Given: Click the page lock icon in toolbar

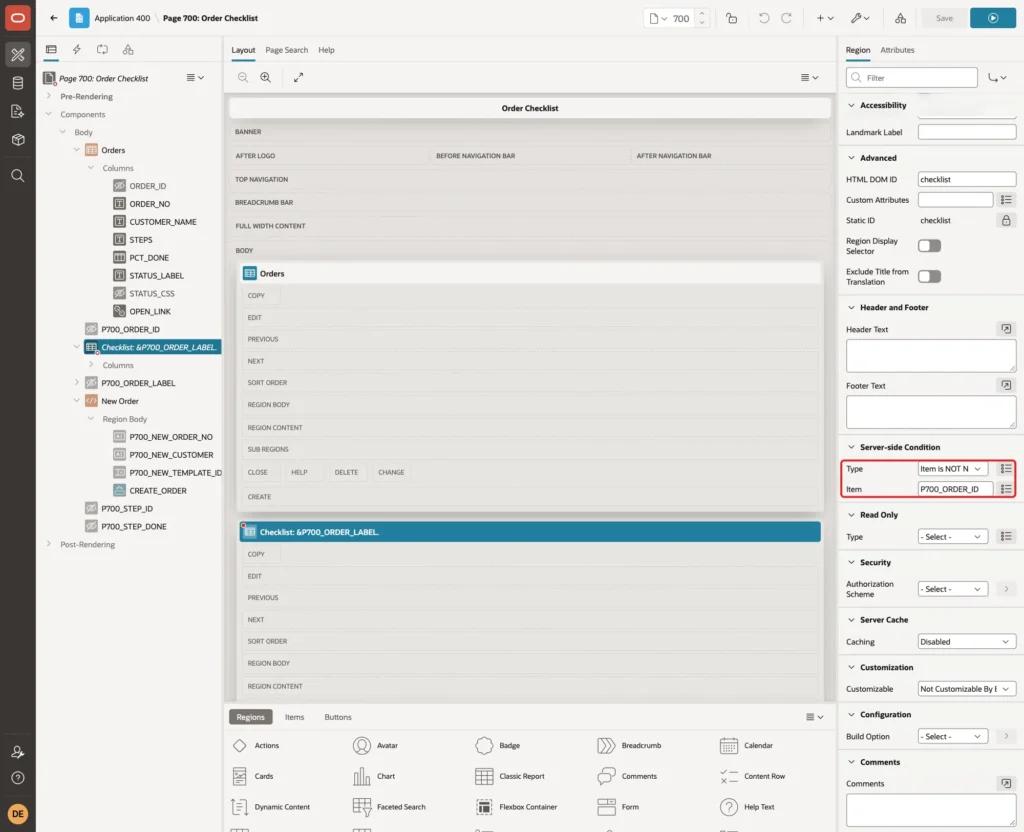Looking at the screenshot, I should (731, 18).
